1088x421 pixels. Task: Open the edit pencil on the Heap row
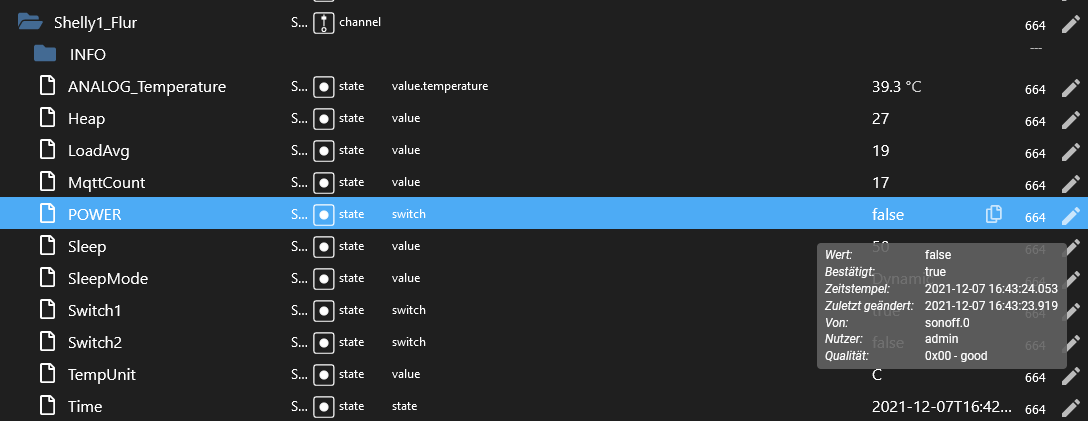coord(1070,120)
